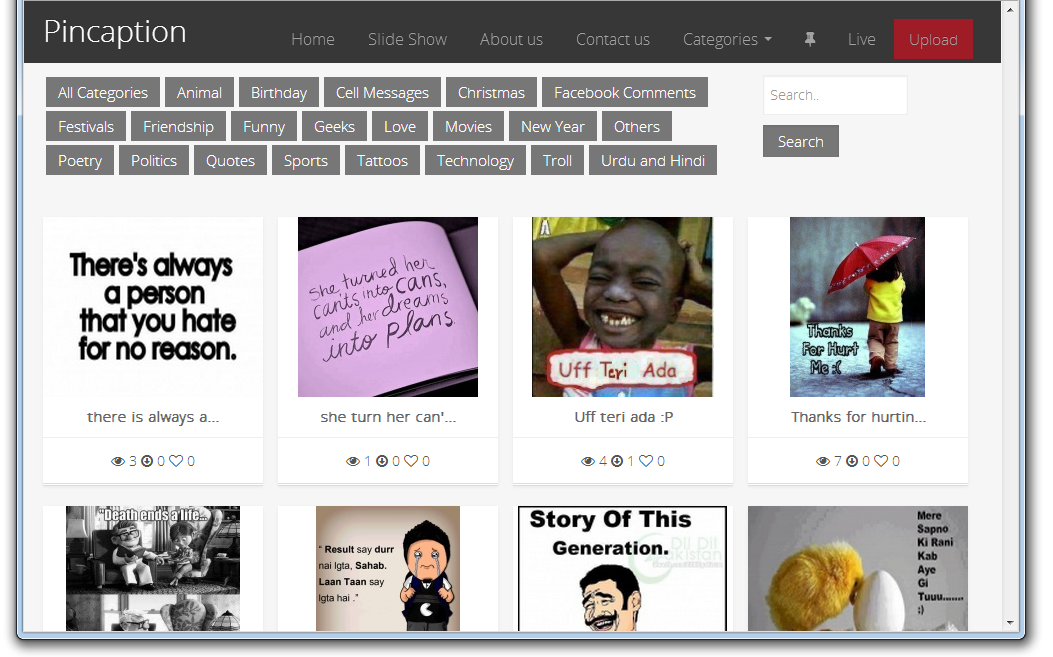Click the eye views icon under 'there is always a...'

(x=118, y=462)
